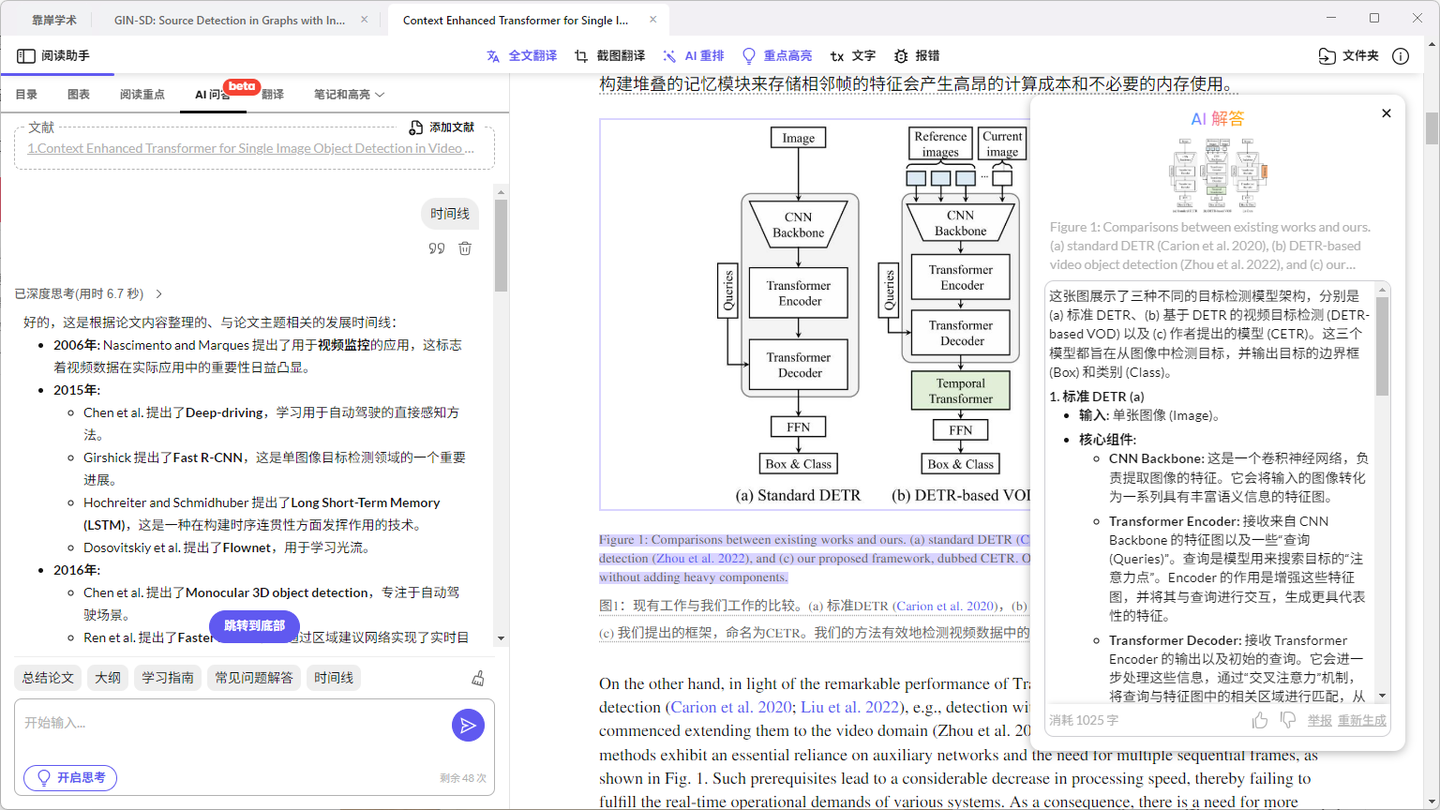
Task: Delete the timeline answer via trash icon
Action: (464, 247)
